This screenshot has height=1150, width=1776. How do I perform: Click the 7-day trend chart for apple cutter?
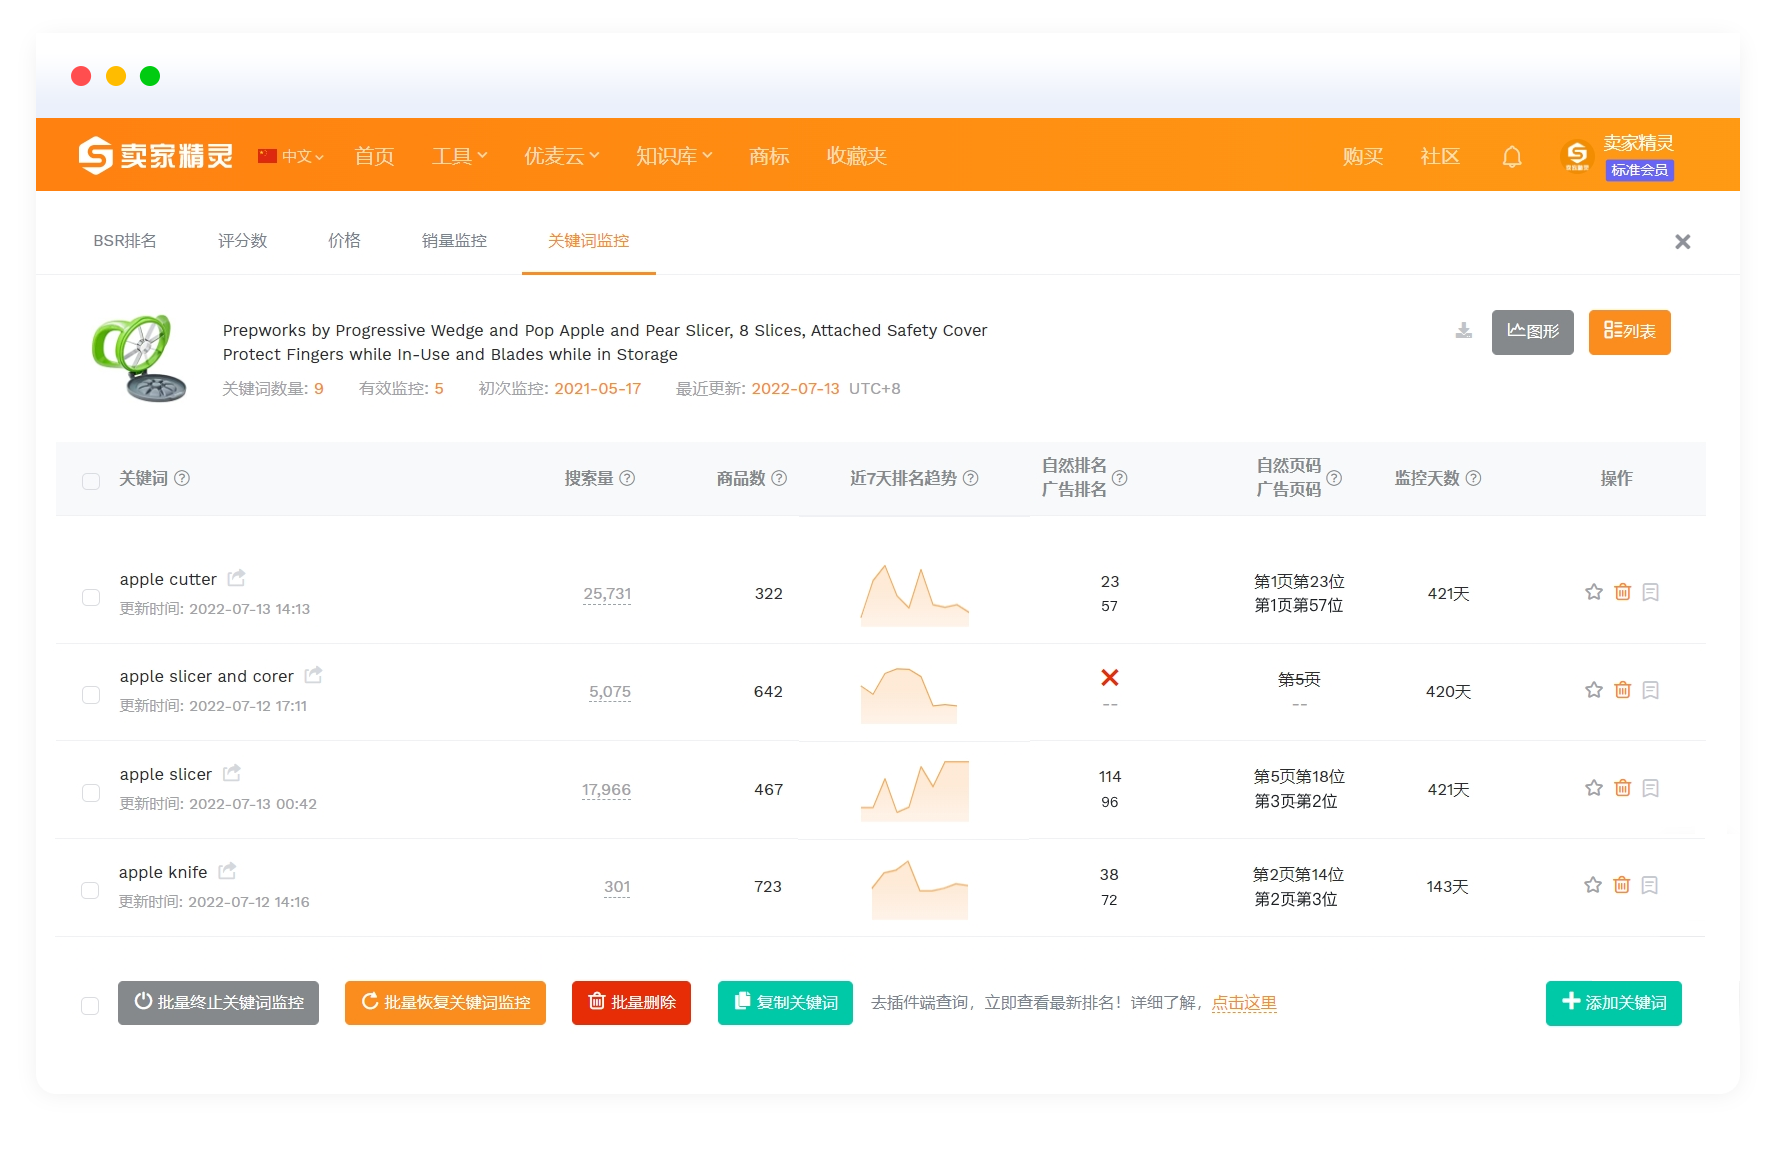[x=915, y=595]
